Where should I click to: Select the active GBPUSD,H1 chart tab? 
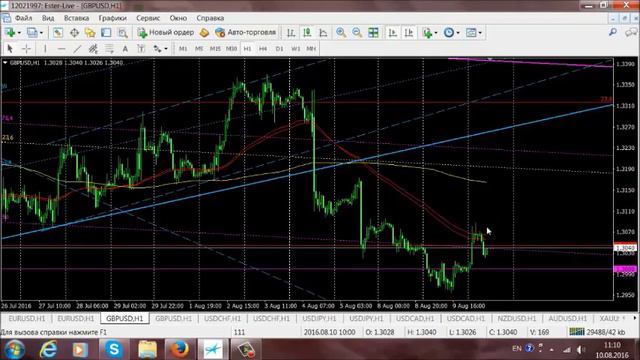pos(124,318)
